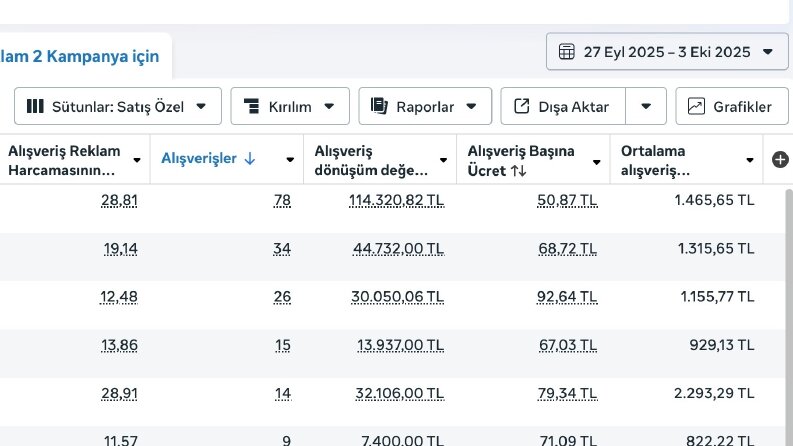Click the Dışa Aktar export button
This screenshot has height=446, width=793.
pyautogui.click(x=563, y=106)
